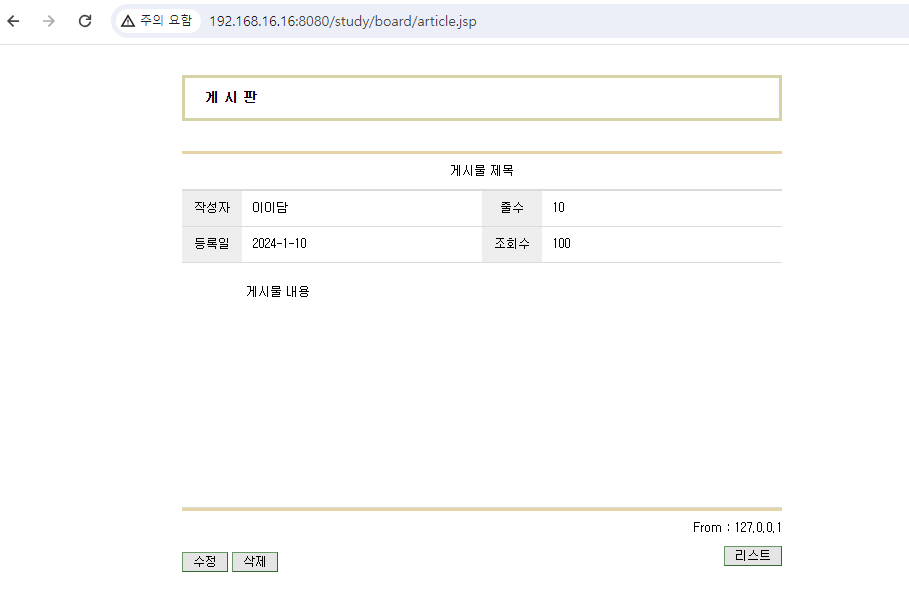Click the 삭제 delete button
The height and width of the screenshot is (613, 909).
tap(255, 561)
